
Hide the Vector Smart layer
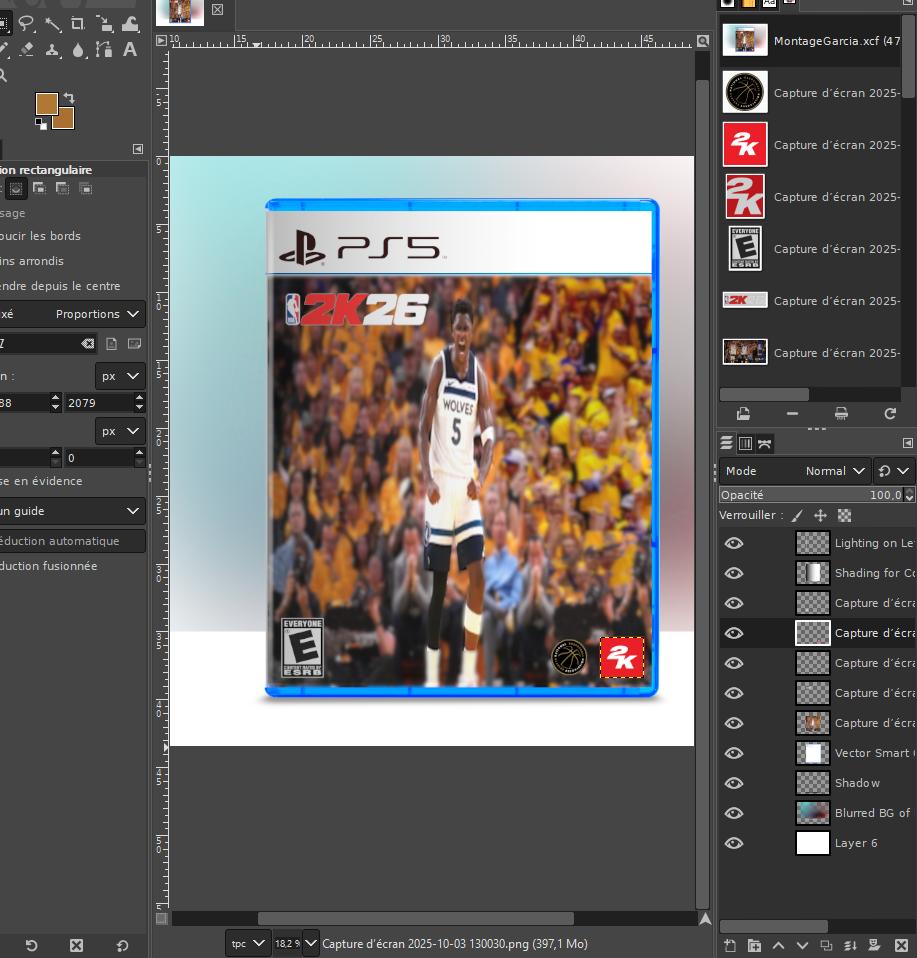click(x=734, y=753)
